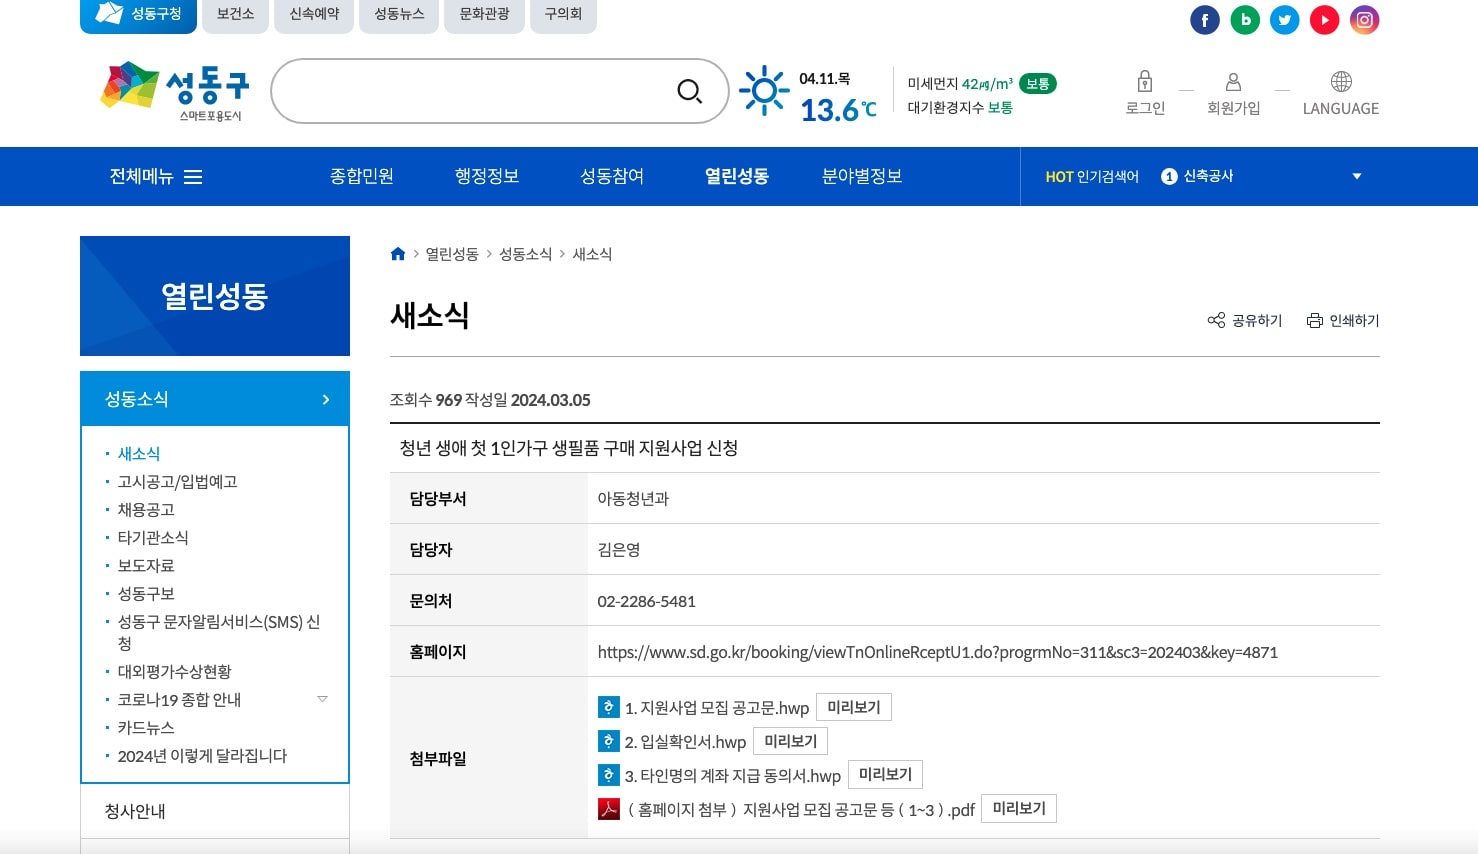Click the PDF icon on the 홈페이지 첨부 file
The image size is (1478, 854).
[x=607, y=808]
